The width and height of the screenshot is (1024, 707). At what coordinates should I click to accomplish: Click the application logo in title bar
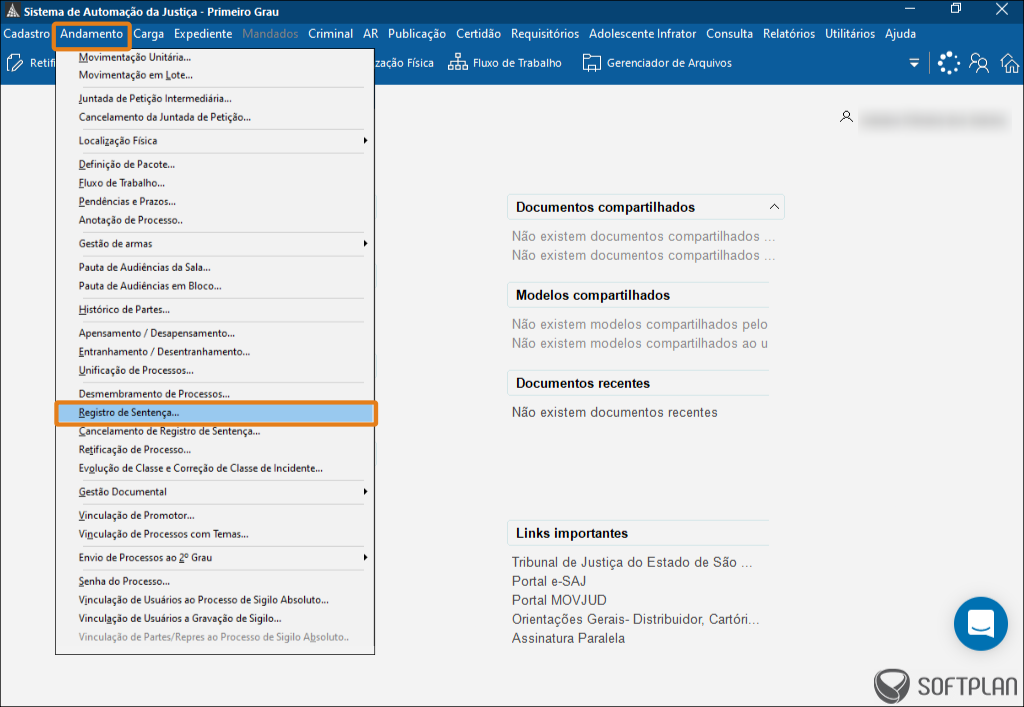click(x=12, y=11)
